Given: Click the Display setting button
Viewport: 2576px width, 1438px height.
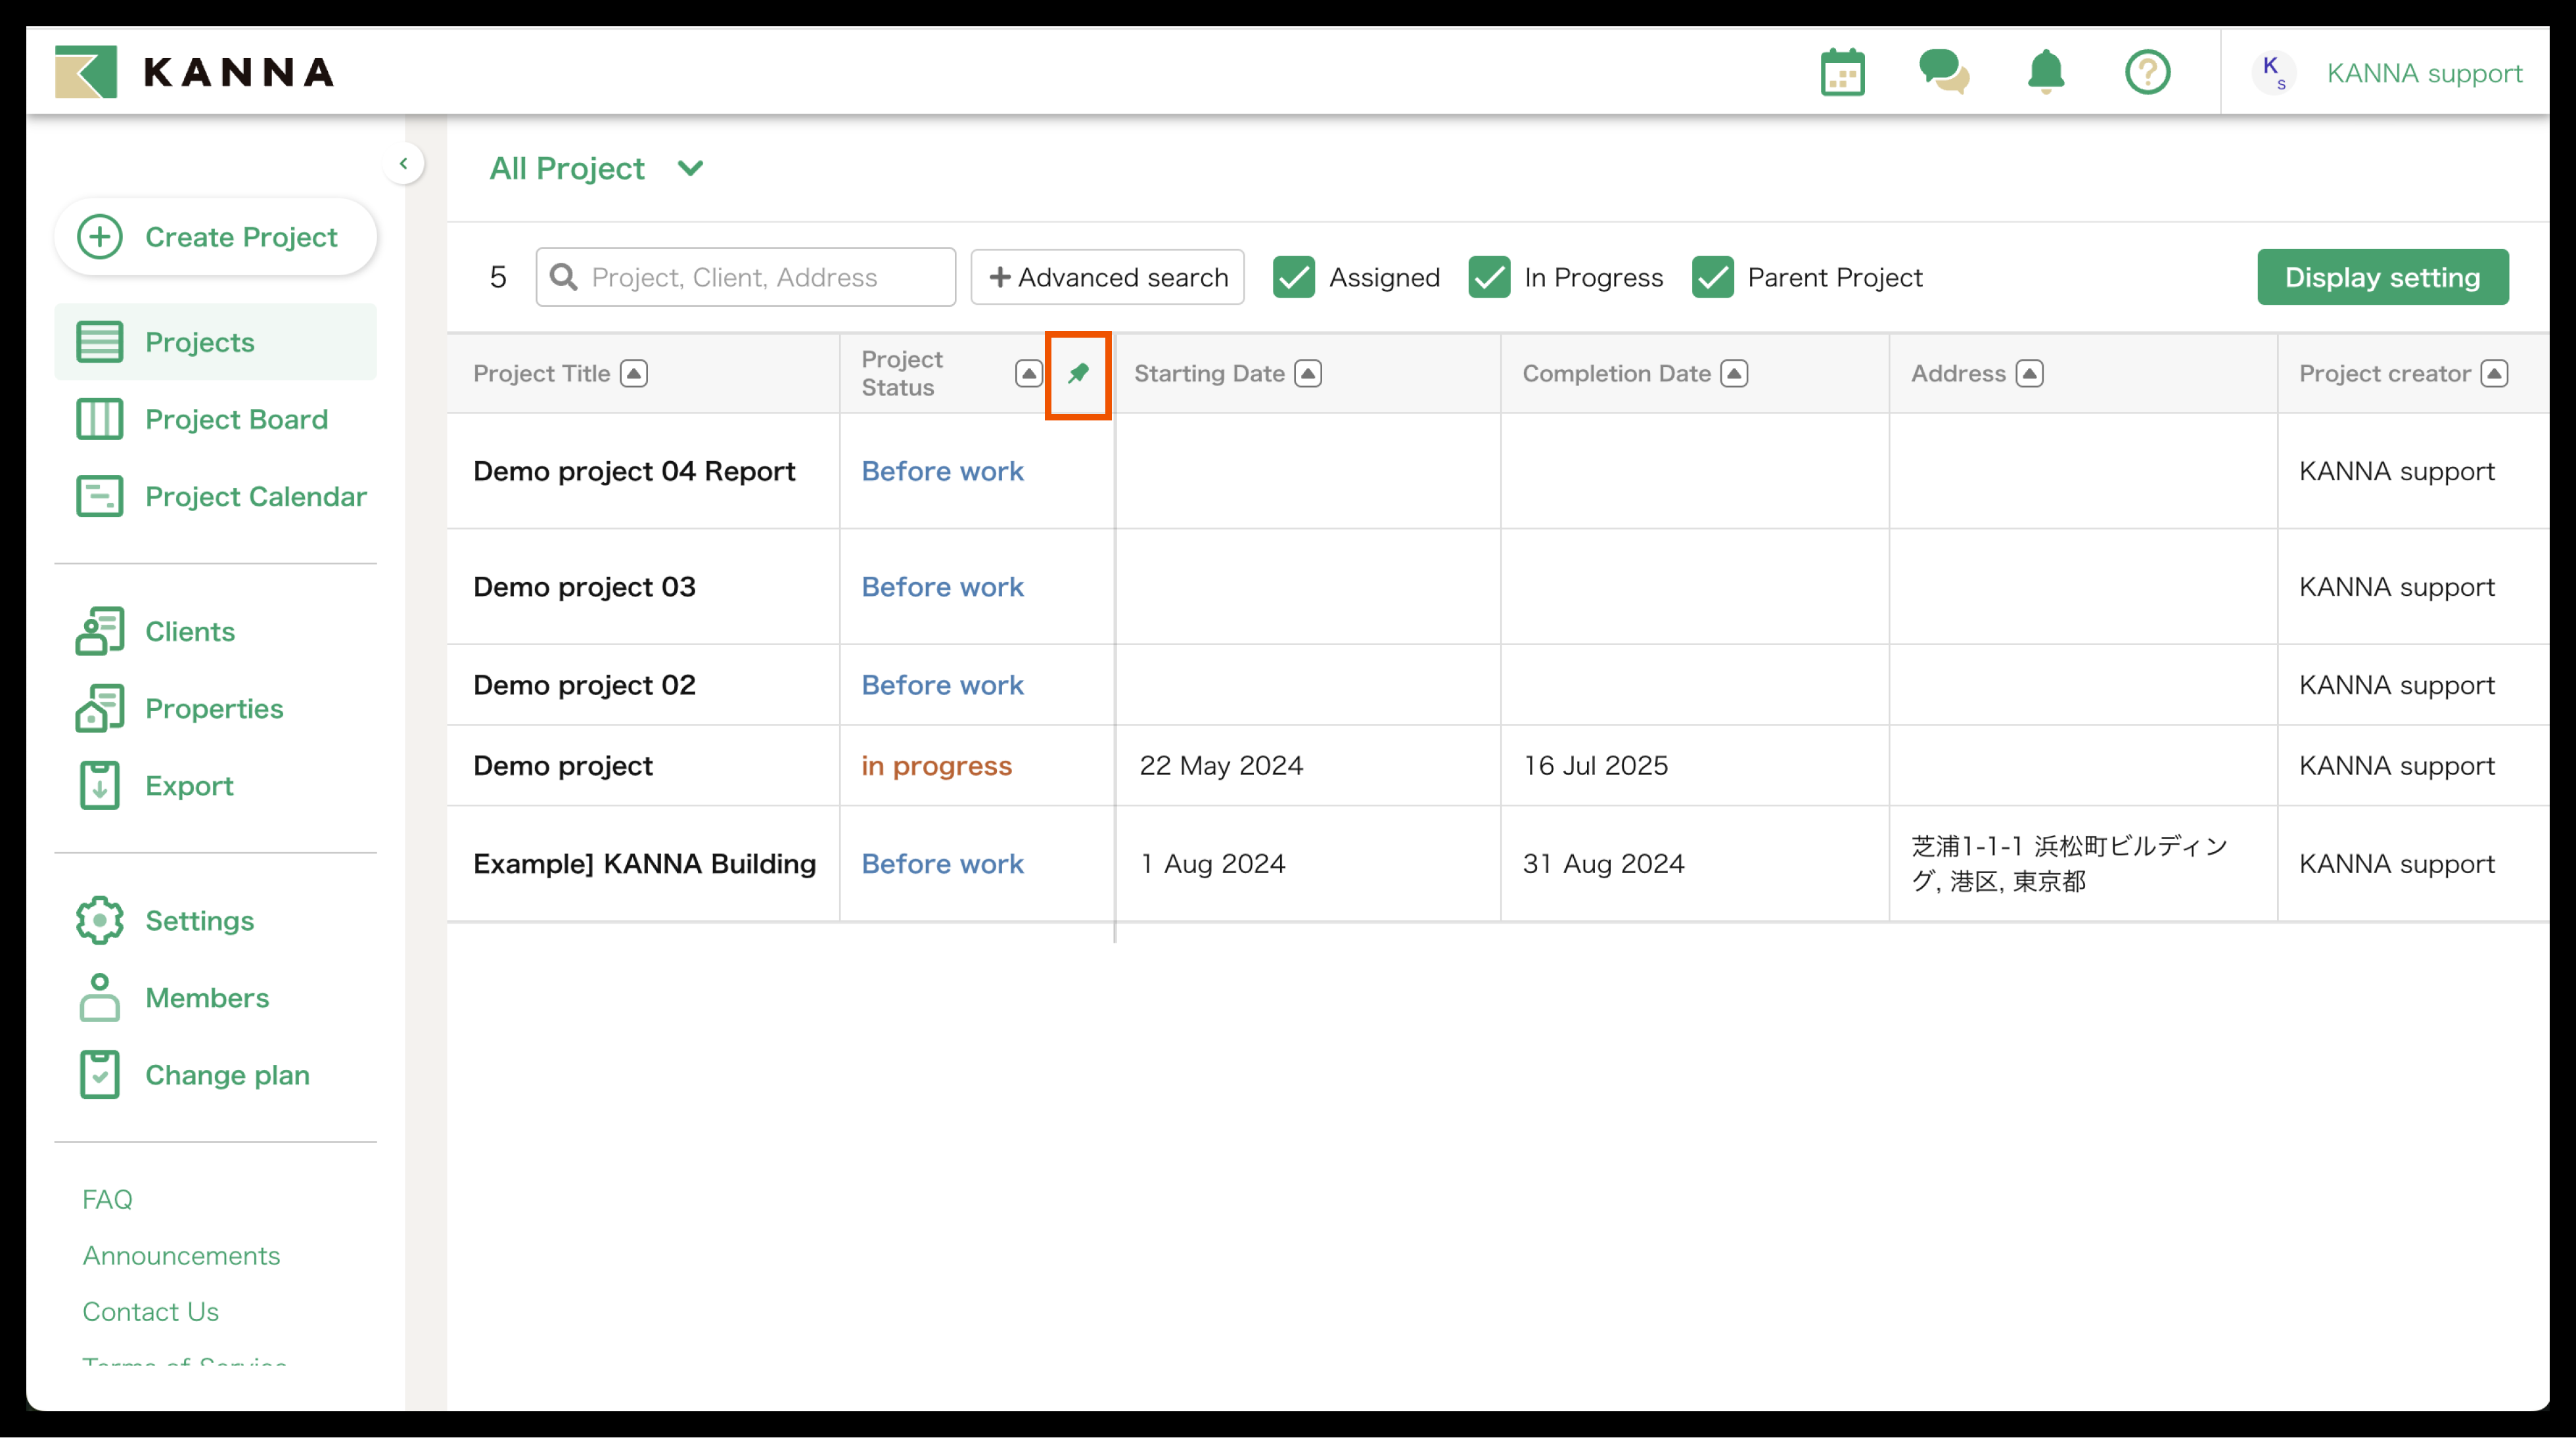Looking at the screenshot, I should pyautogui.click(x=2381, y=277).
